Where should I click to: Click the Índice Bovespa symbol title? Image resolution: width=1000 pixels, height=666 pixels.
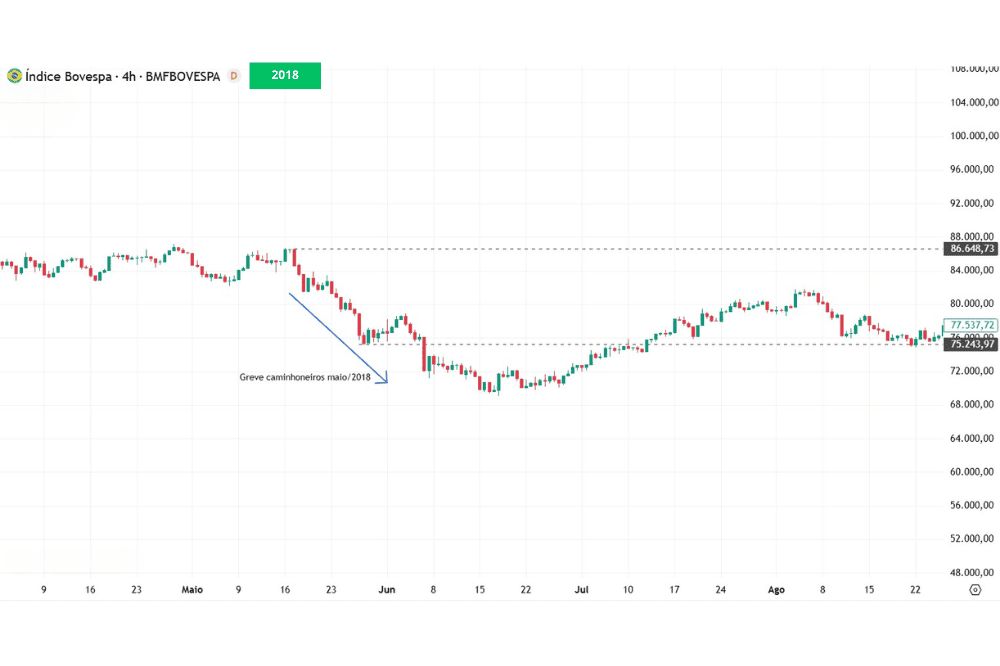pos(67,76)
